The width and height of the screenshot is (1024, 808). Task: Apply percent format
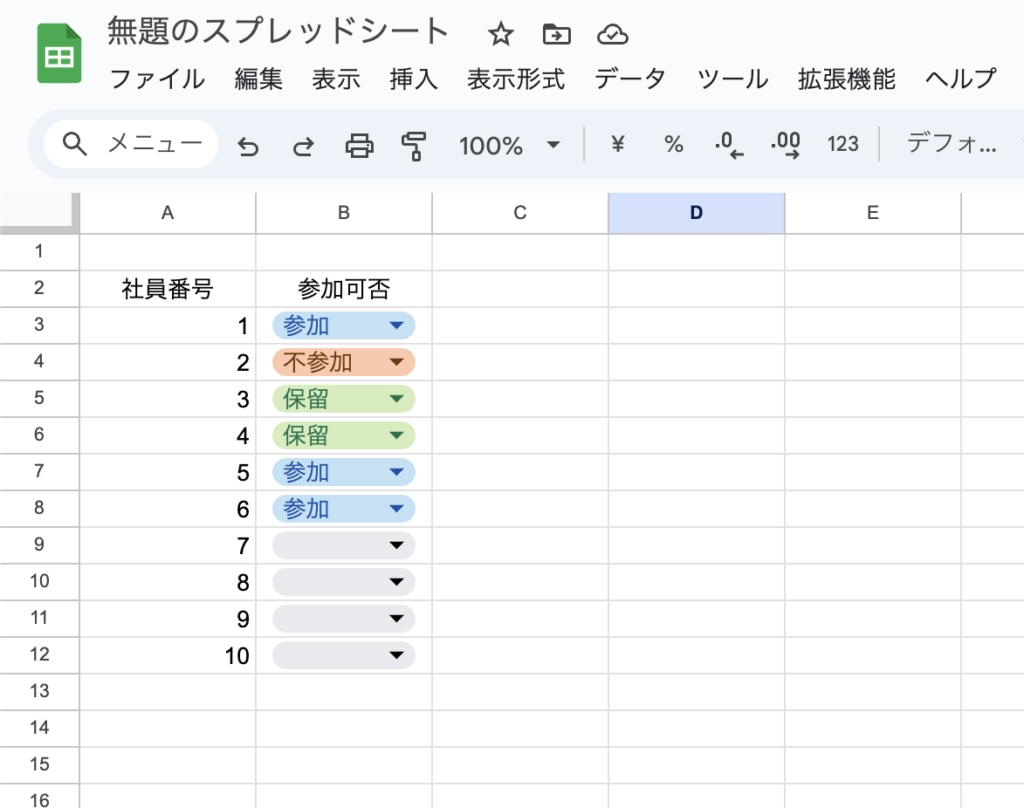click(x=673, y=144)
